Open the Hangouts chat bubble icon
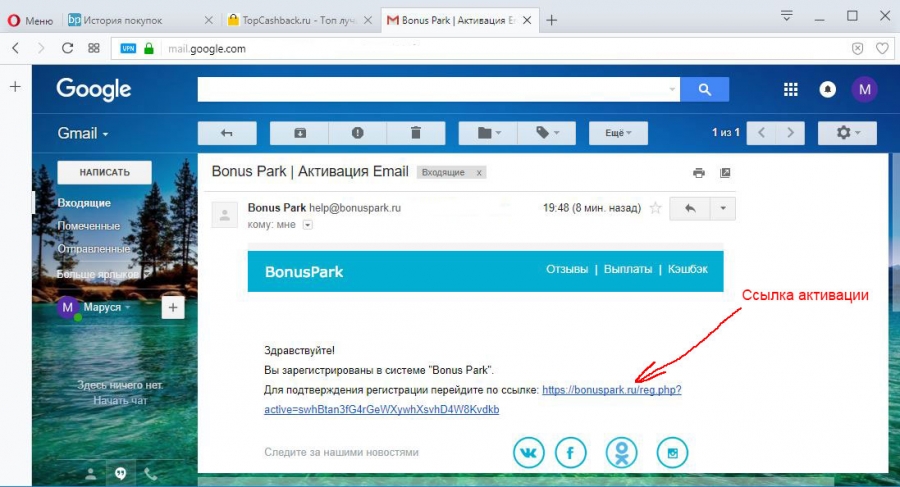The image size is (900, 487). pyautogui.click(x=121, y=474)
